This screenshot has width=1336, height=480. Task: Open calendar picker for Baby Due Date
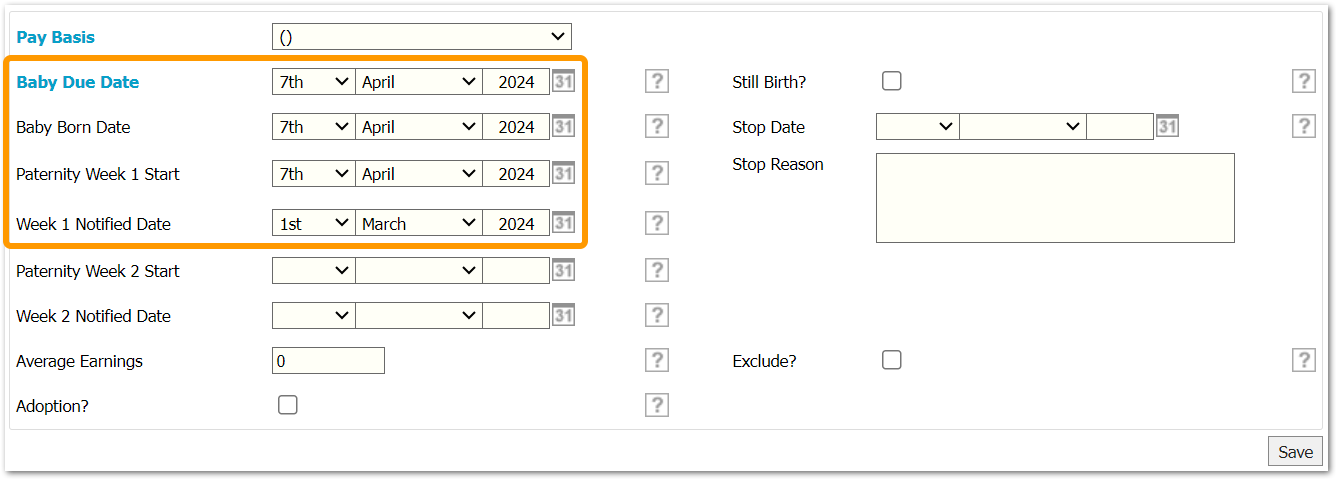pos(563,82)
